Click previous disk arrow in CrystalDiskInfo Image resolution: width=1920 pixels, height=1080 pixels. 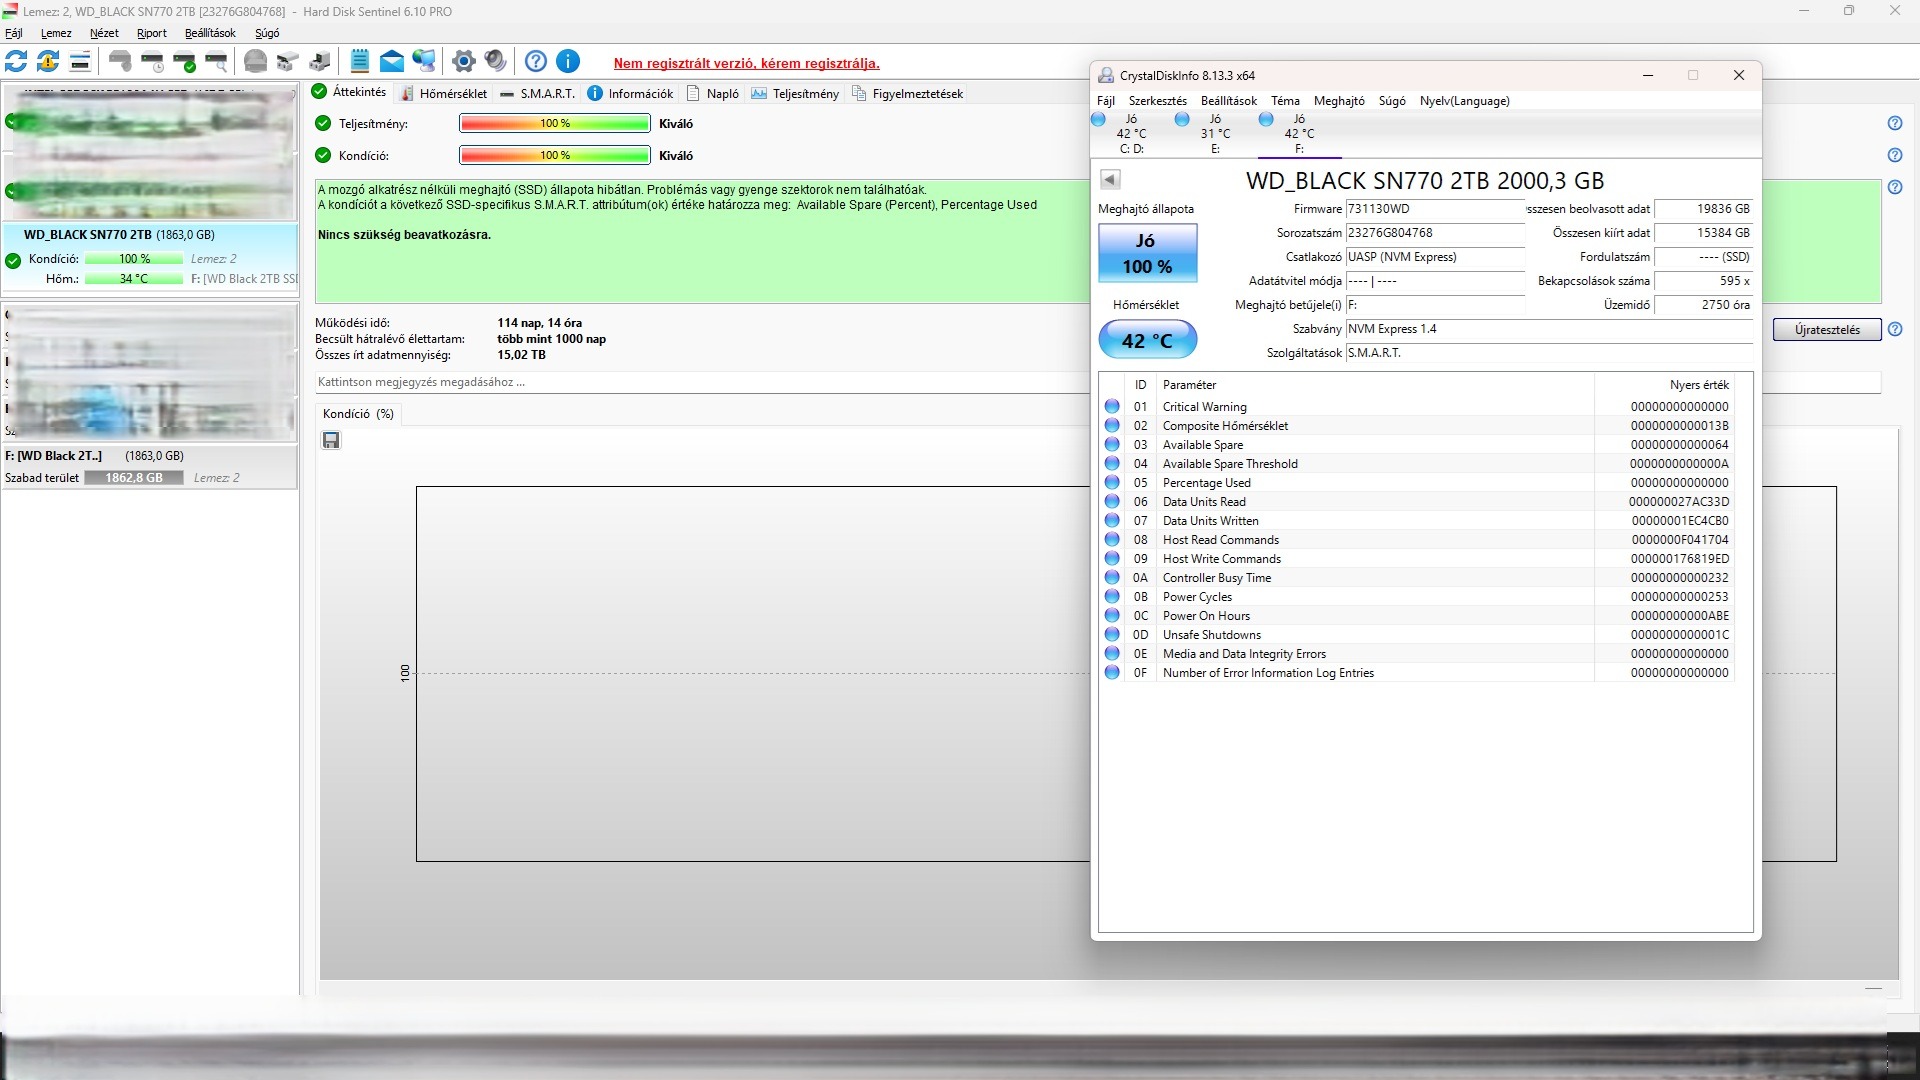coord(1110,180)
